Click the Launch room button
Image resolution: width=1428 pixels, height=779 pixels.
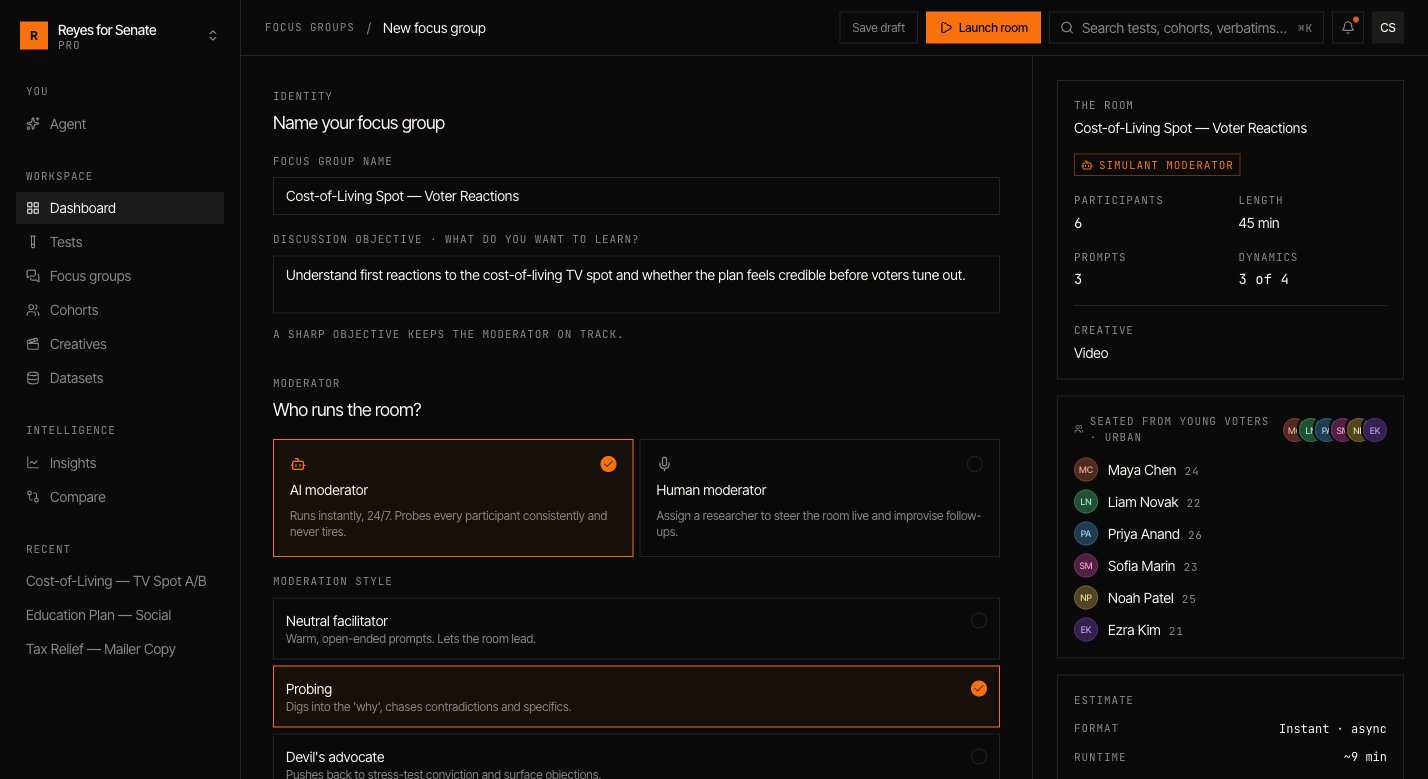(x=983, y=28)
